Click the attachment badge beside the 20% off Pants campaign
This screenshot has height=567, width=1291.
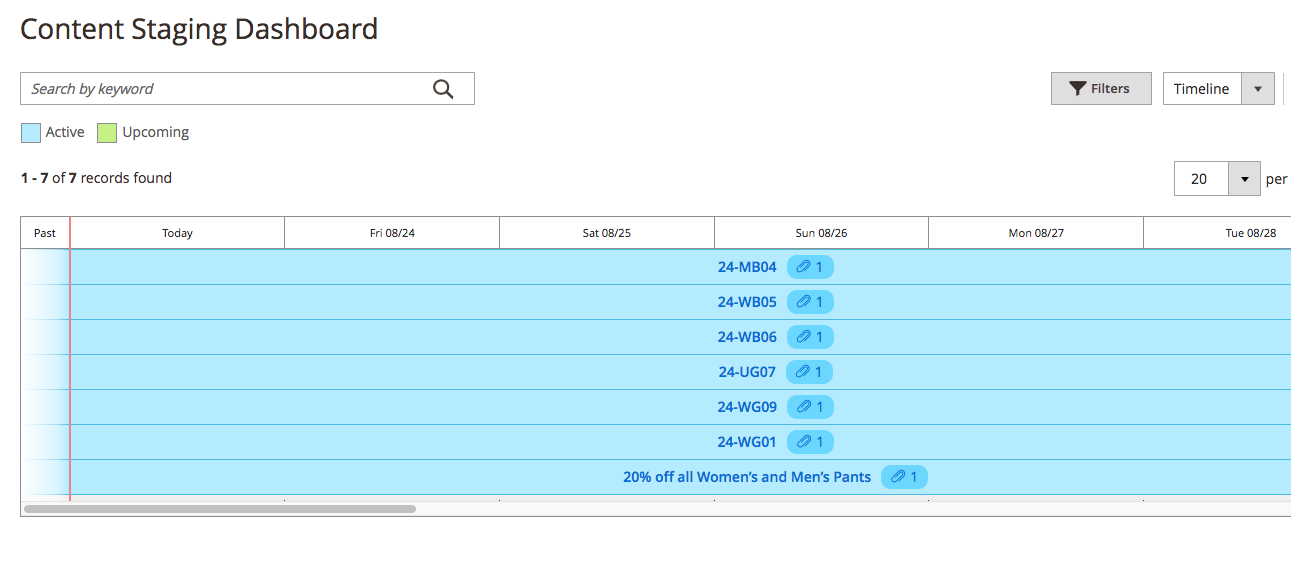904,477
